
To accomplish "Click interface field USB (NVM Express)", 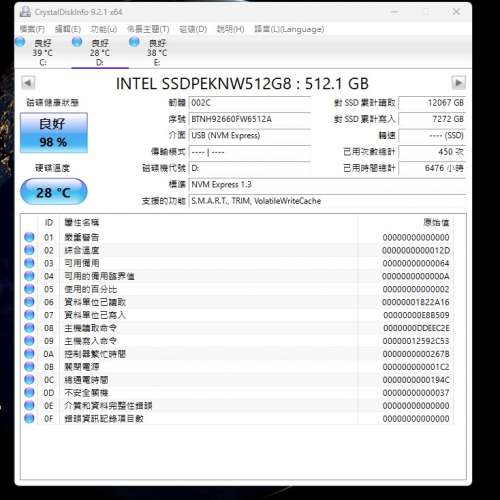I will point(250,135).
